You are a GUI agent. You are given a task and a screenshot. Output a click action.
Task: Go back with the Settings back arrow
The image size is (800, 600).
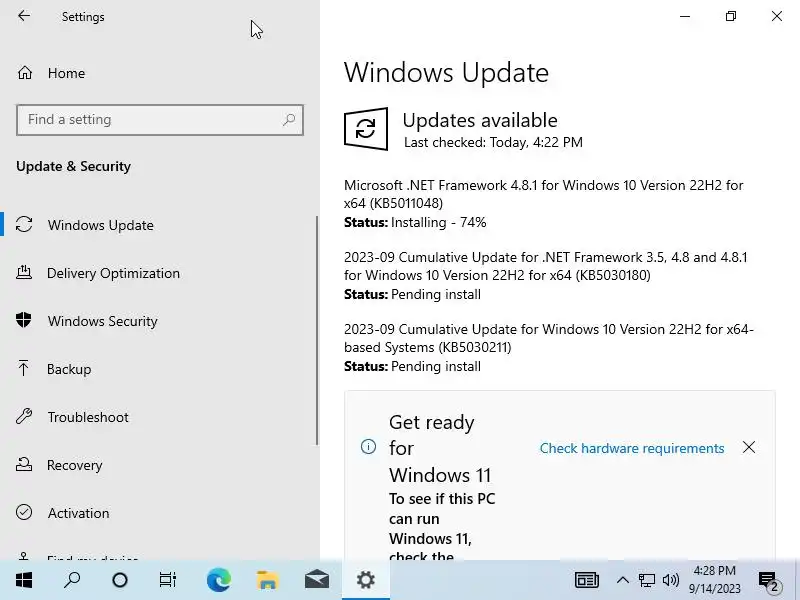click(x=24, y=16)
